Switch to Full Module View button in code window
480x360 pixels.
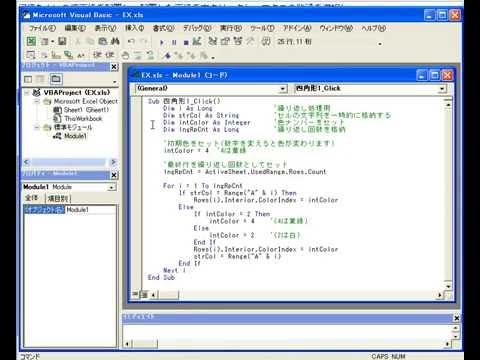tap(144, 294)
